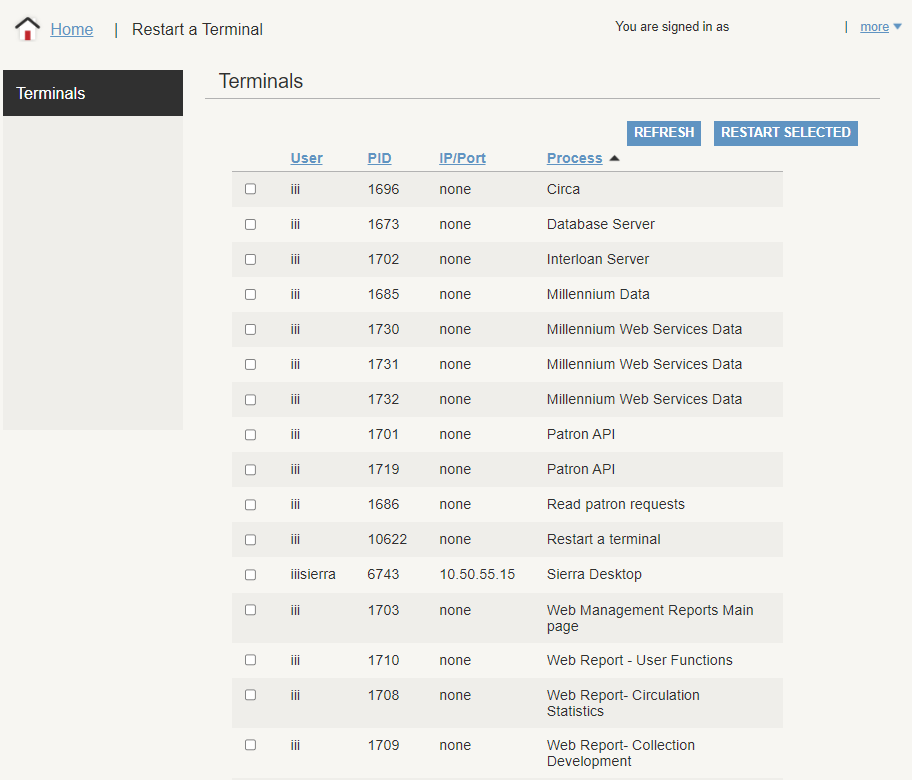This screenshot has height=780, width=912.
Task: Open the Home link
Action: tap(72, 29)
